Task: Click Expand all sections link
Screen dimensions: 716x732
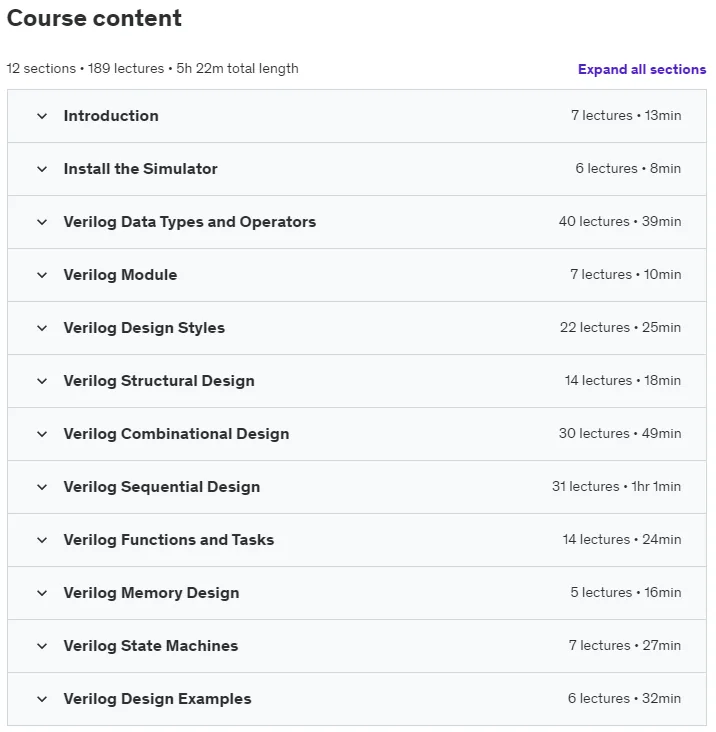Action: coord(642,69)
